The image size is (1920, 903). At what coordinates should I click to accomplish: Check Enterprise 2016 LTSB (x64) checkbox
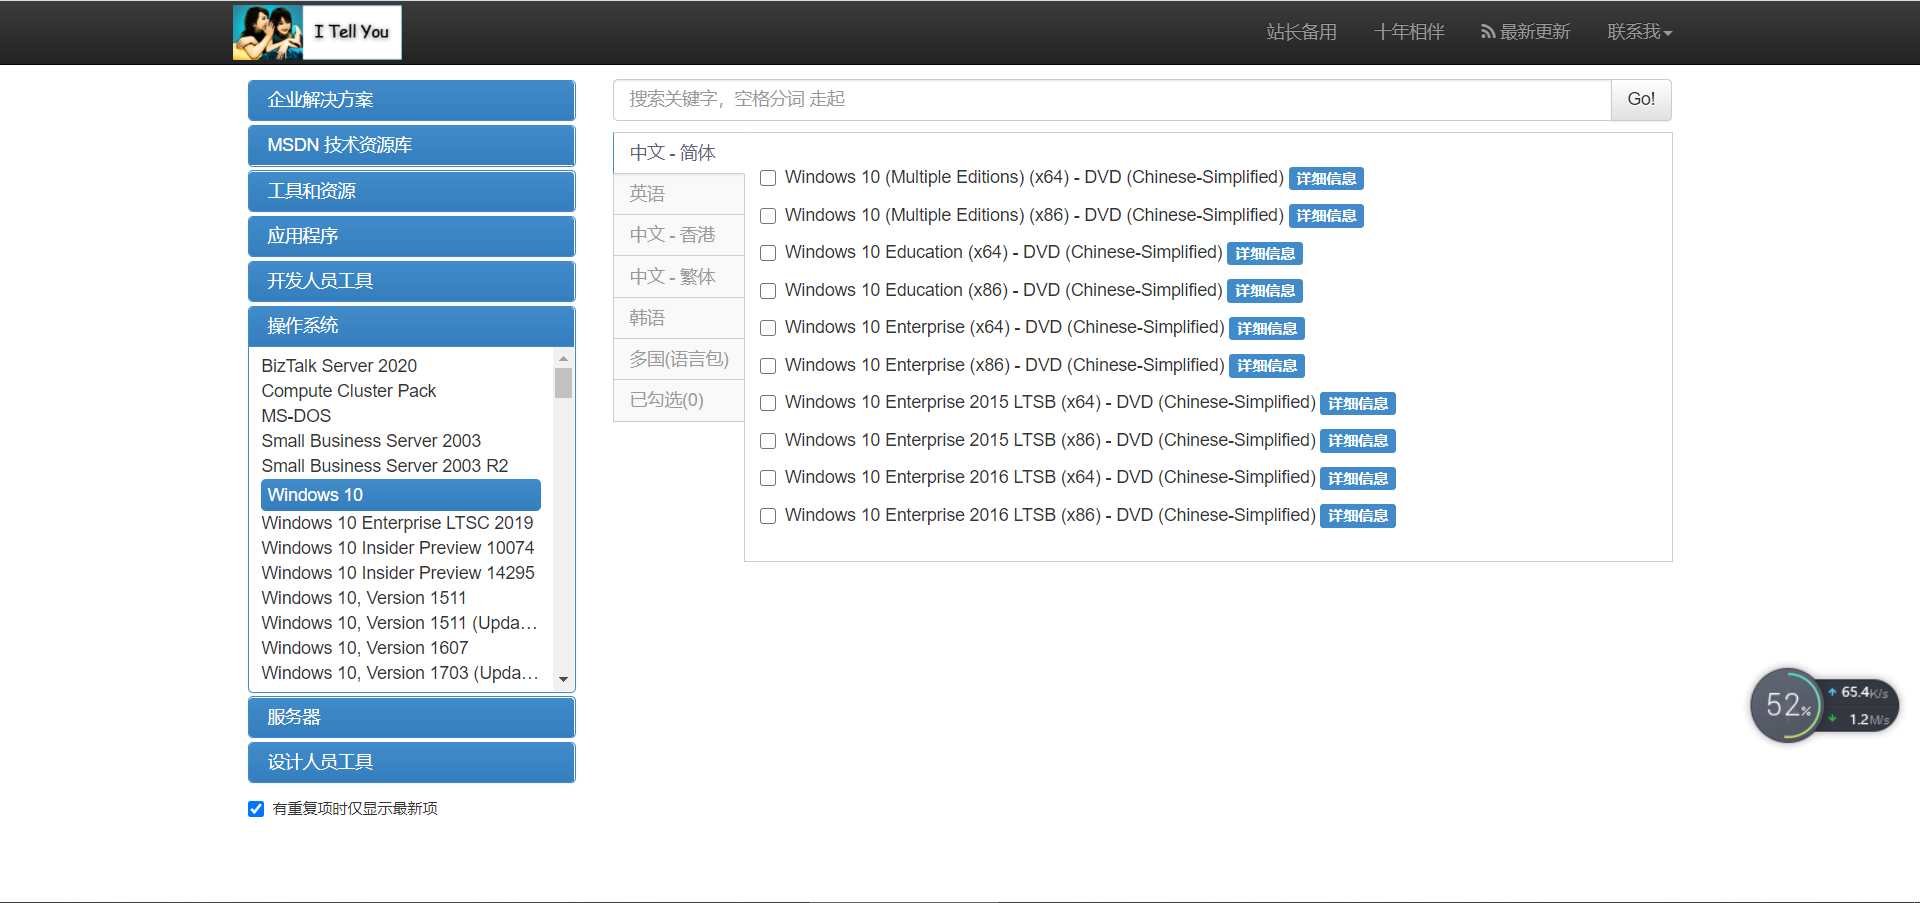768,478
